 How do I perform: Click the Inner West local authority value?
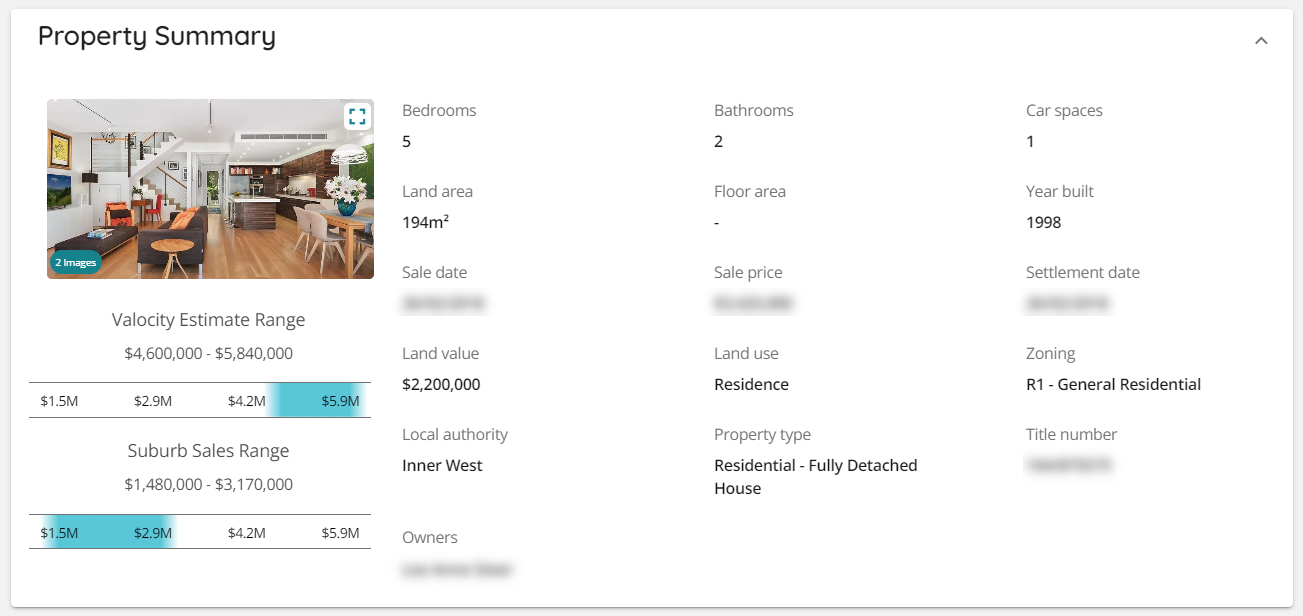[x=442, y=466]
